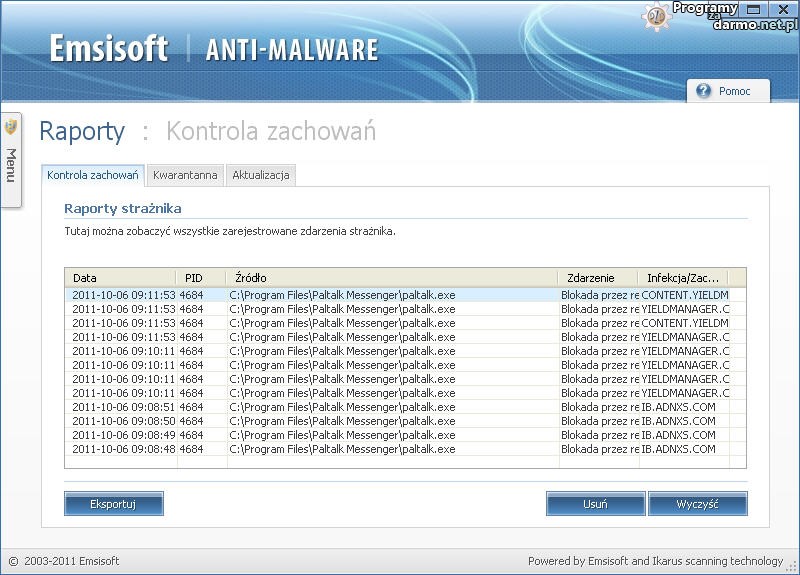Click the question mark help icon

[x=704, y=91]
